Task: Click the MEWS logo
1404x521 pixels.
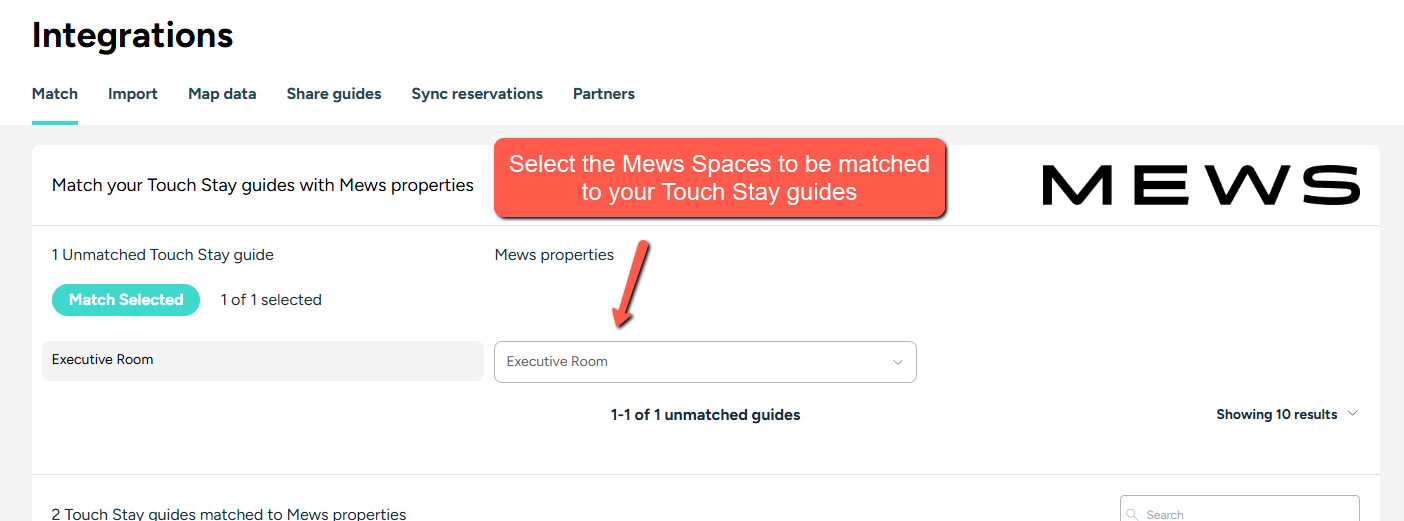Action: [1201, 186]
